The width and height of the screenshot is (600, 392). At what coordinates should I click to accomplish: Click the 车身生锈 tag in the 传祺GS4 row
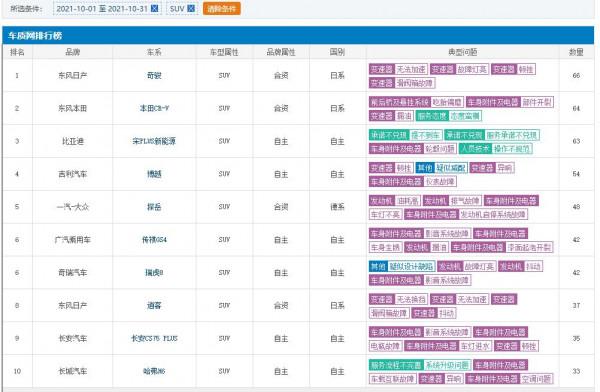(386, 248)
